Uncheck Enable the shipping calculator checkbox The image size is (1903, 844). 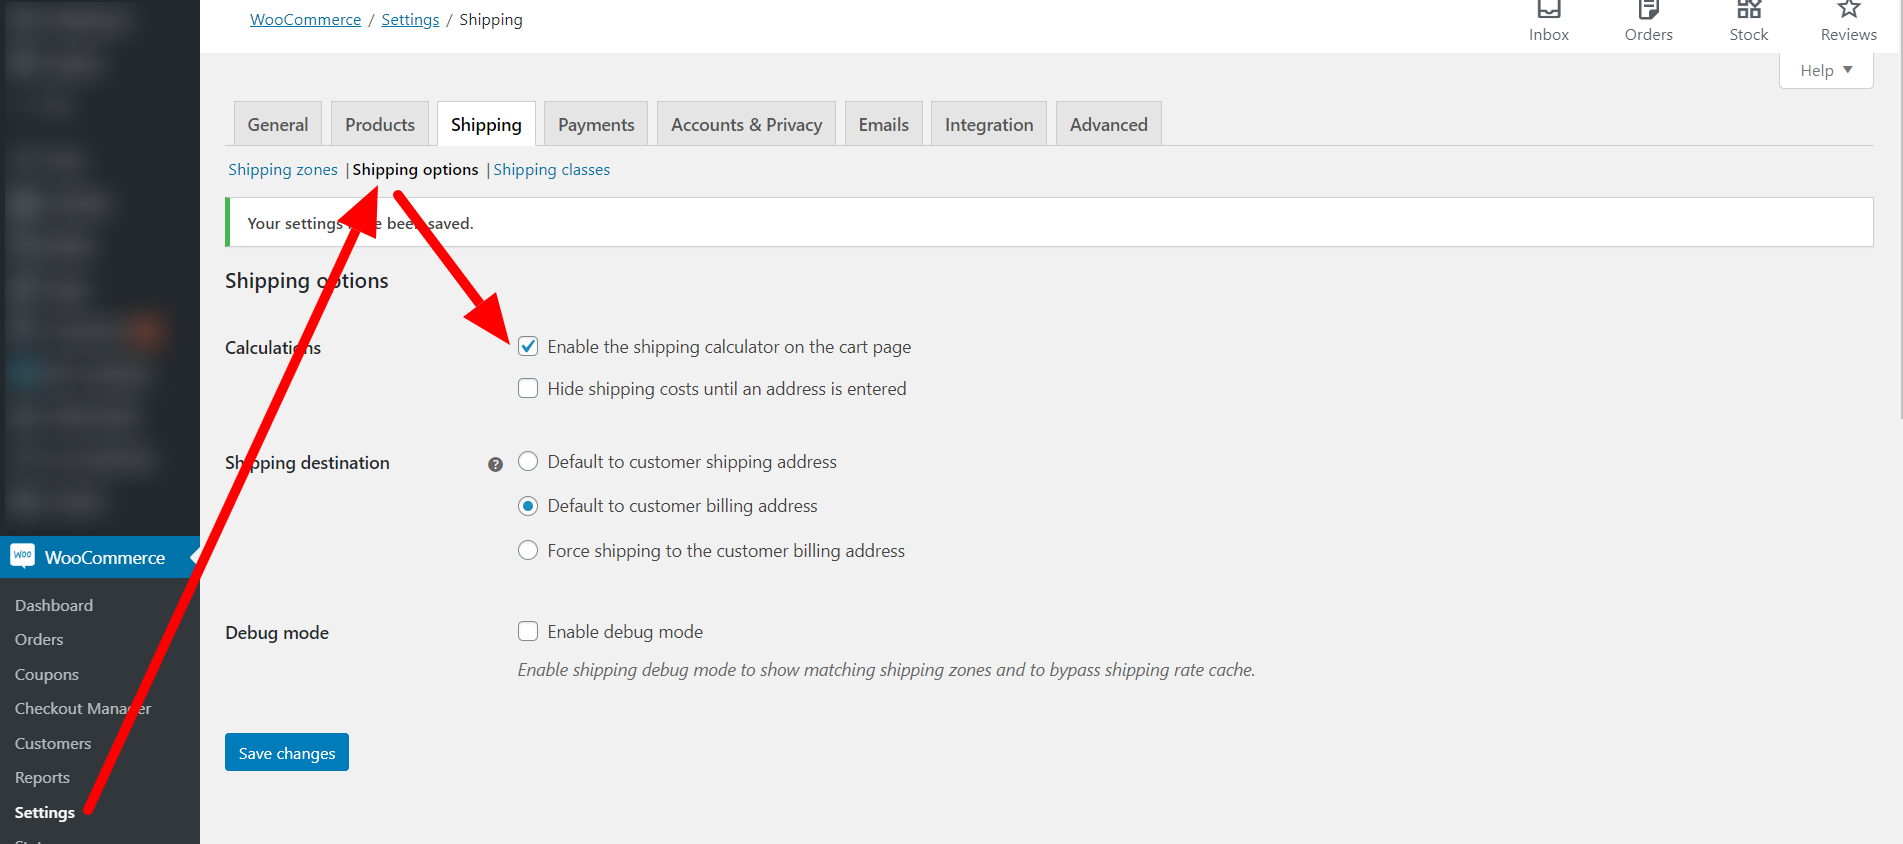[528, 347]
